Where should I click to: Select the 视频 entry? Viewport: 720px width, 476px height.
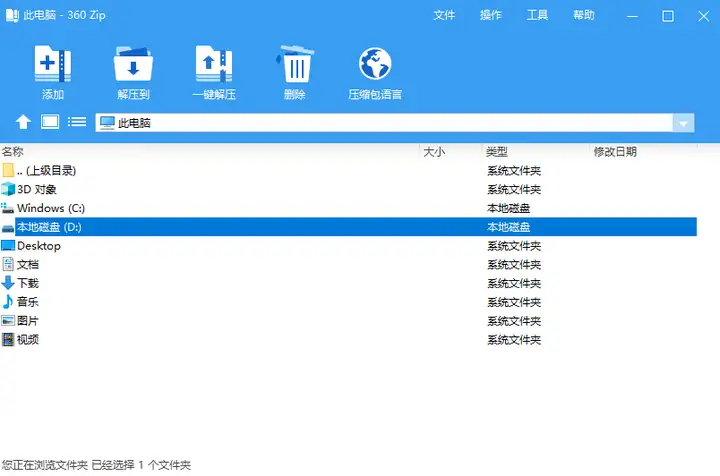click(28, 340)
